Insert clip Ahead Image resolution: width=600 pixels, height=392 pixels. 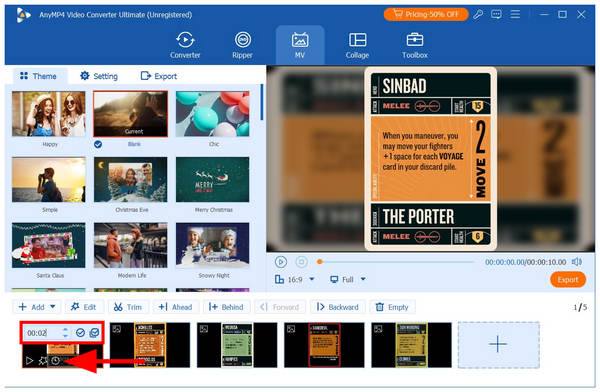point(176,307)
